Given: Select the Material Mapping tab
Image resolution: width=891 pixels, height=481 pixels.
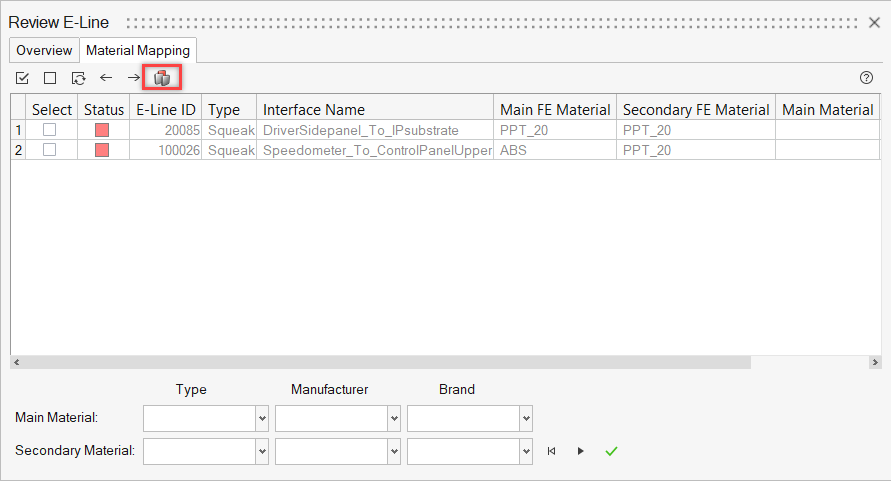Looking at the screenshot, I should pyautogui.click(x=139, y=50).
